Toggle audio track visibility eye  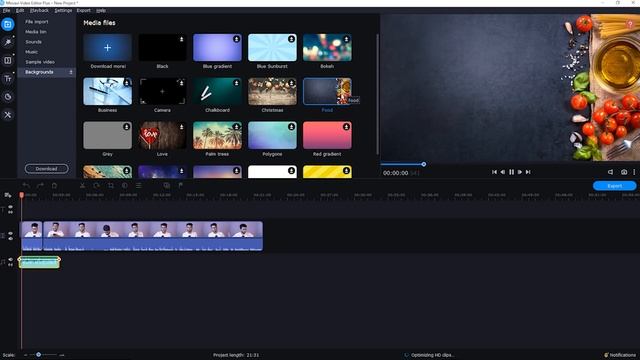(x=11, y=260)
